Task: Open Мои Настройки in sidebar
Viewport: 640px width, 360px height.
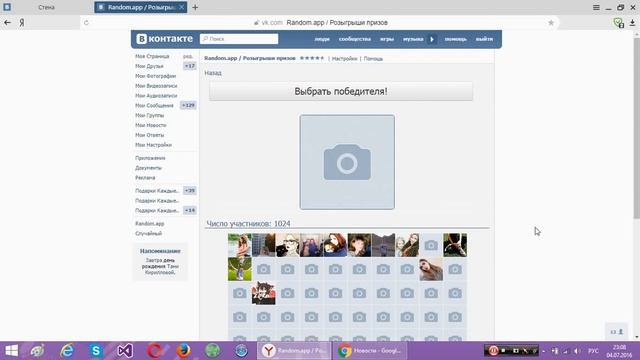Action: [x=153, y=145]
